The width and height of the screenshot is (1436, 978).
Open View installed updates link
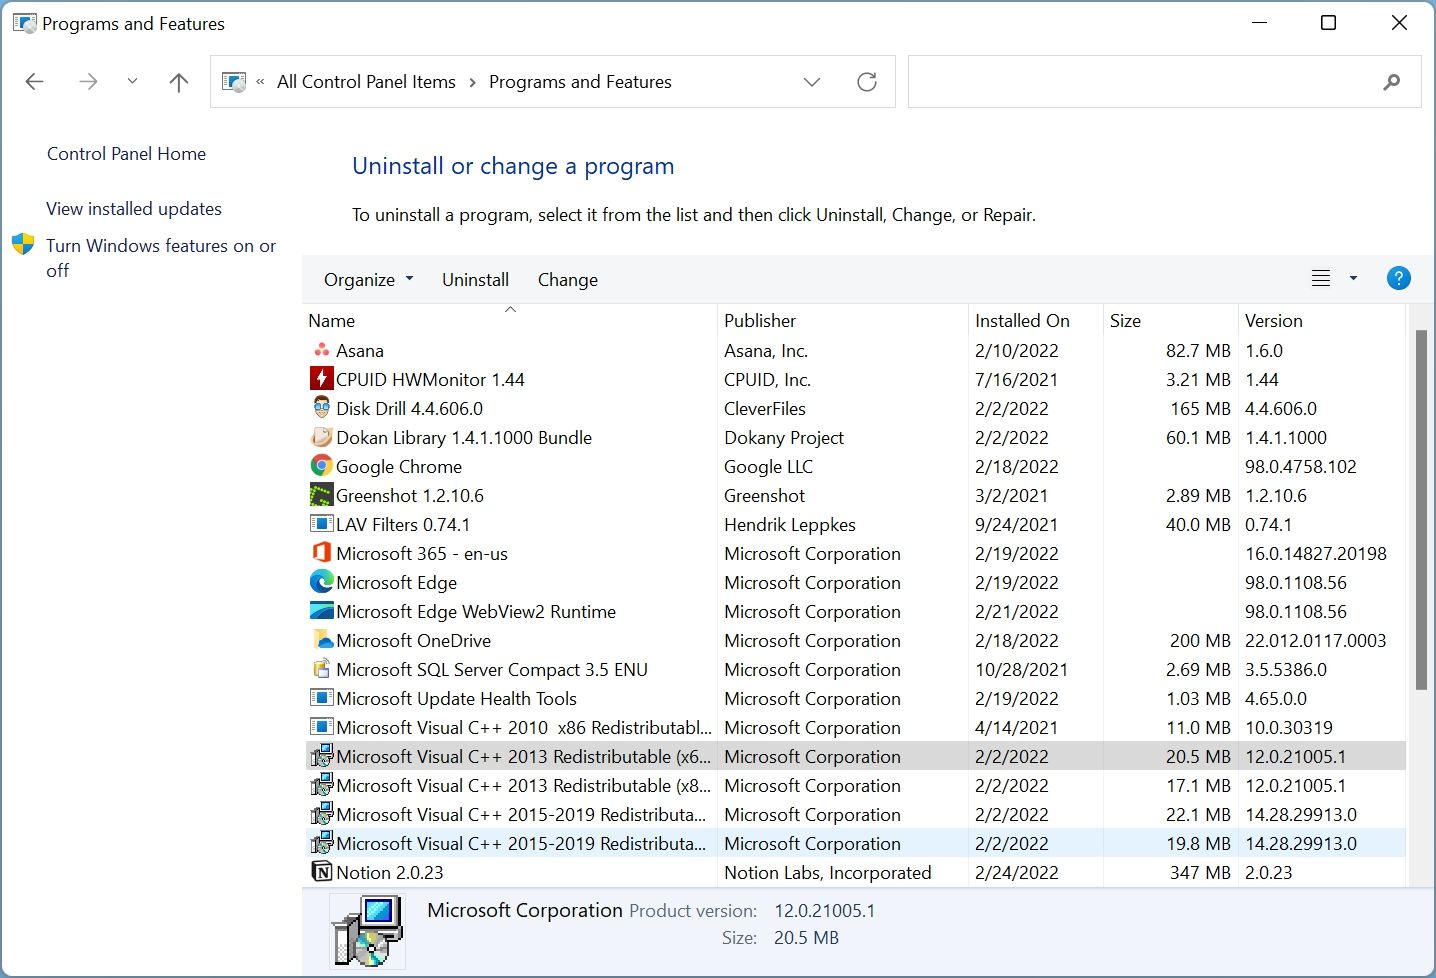pos(134,209)
